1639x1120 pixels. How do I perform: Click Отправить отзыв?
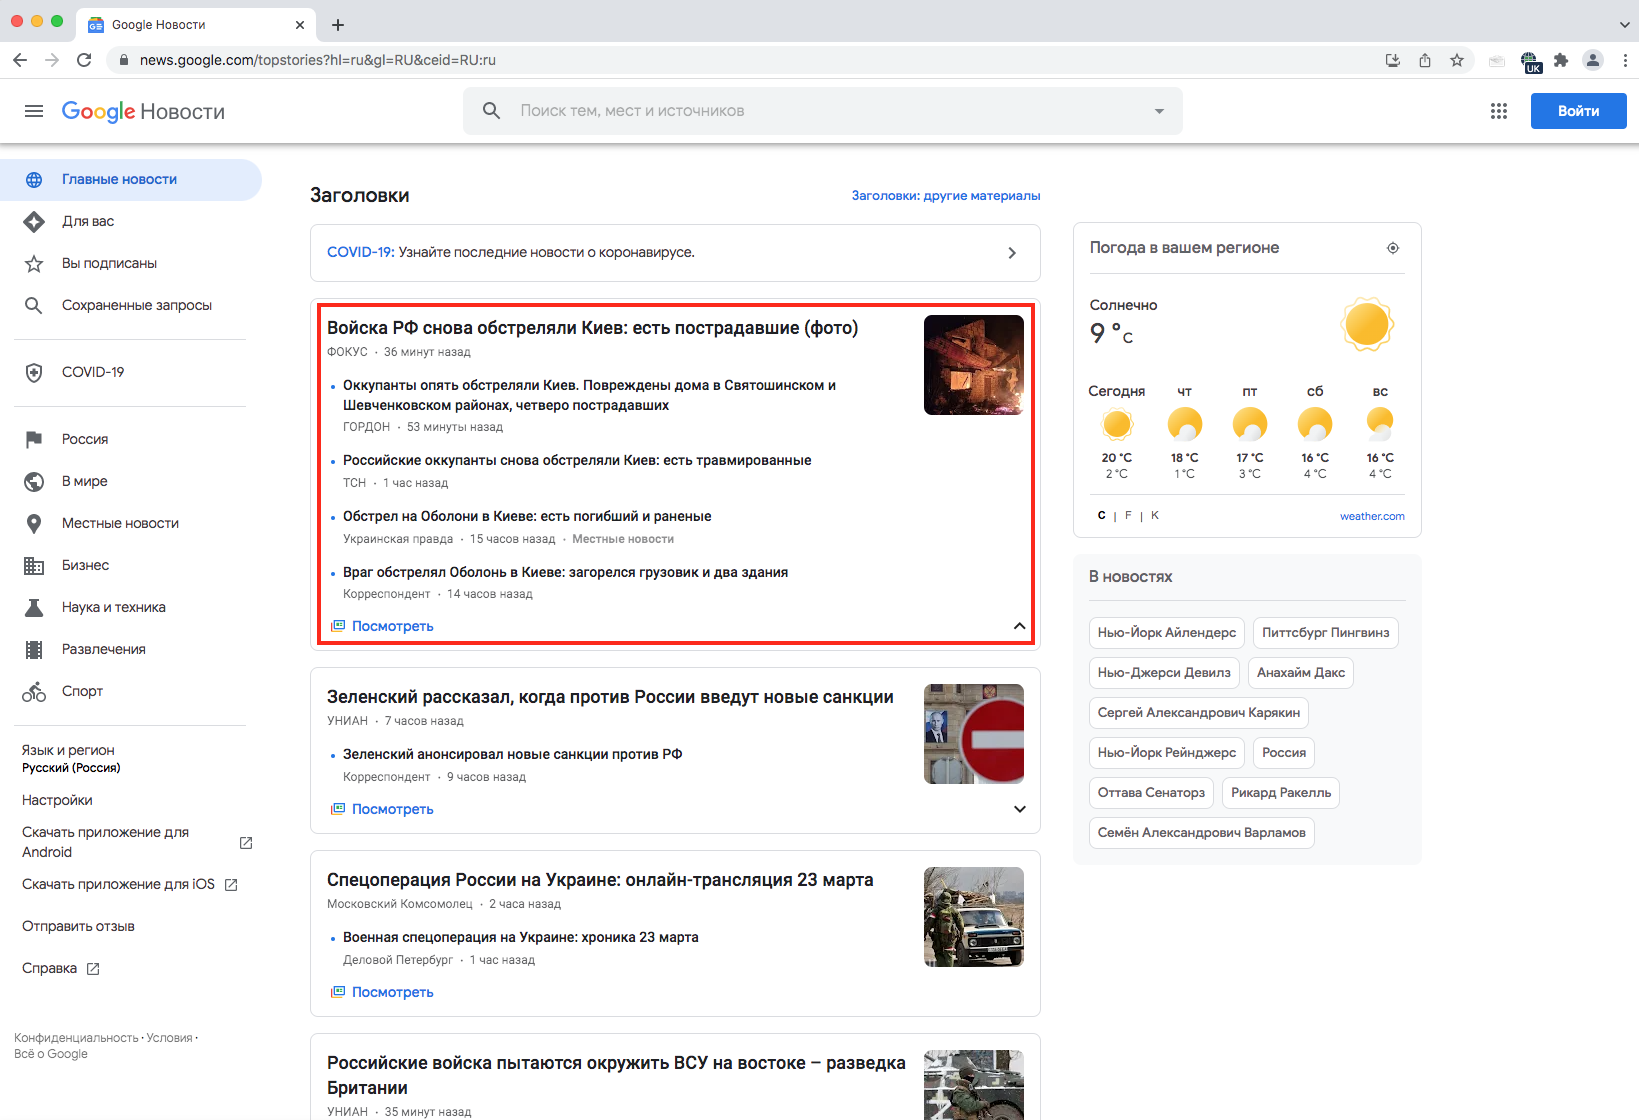[x=78, y=927]
